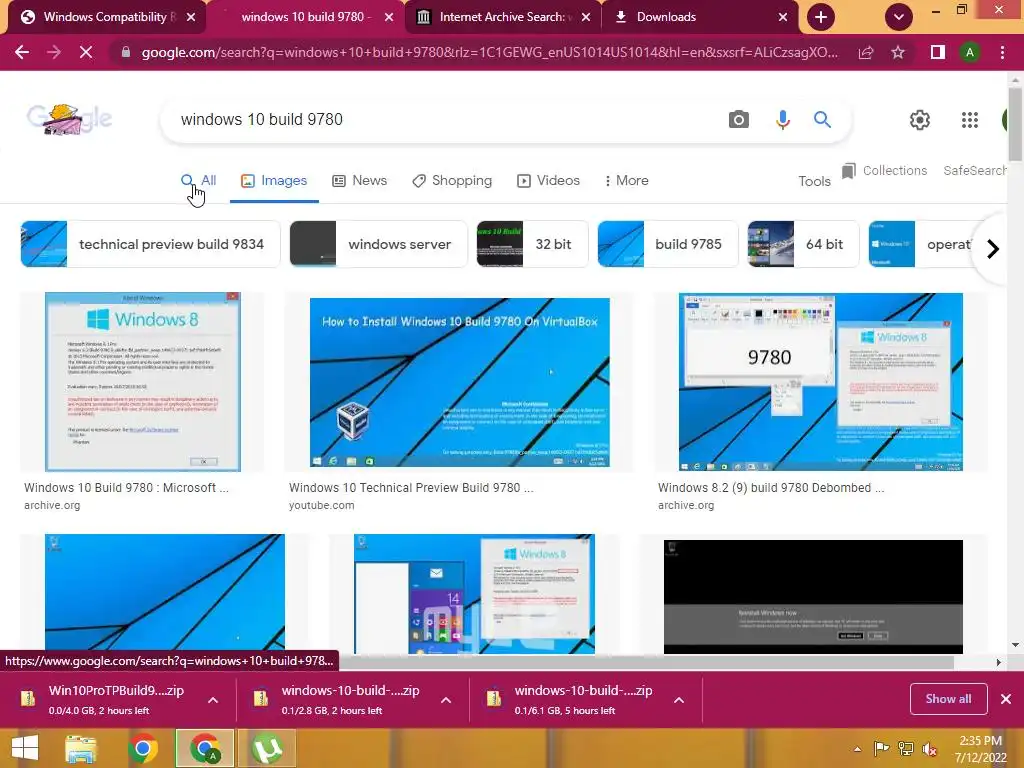This screenshot has height=768, width=1024.
Task: Expand the More search categories
Action: click(626, 180)
